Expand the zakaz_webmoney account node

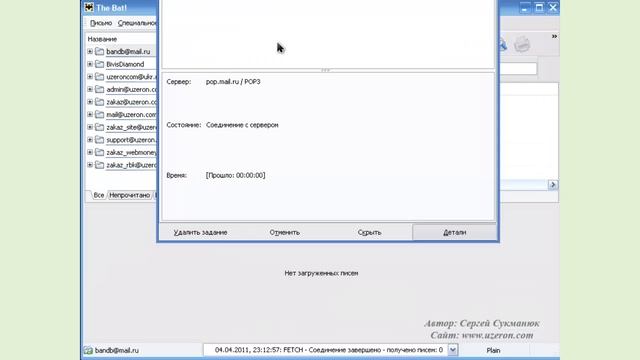tap(90, 152)
